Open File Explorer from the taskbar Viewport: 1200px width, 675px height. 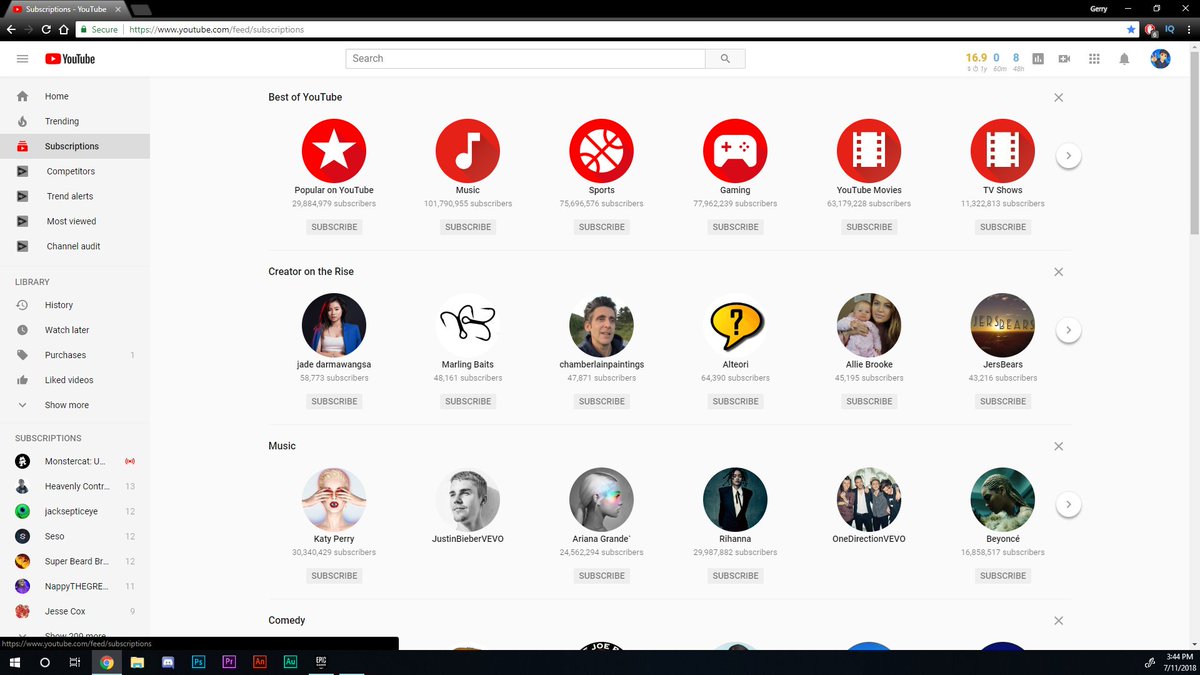click(137, 662)
